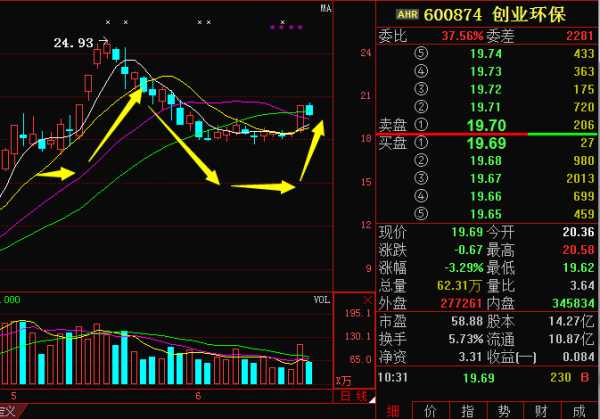Click the AHR badge beside stock code
The width and height of the screenshot is (600, 419).
(x=408, y=14)
